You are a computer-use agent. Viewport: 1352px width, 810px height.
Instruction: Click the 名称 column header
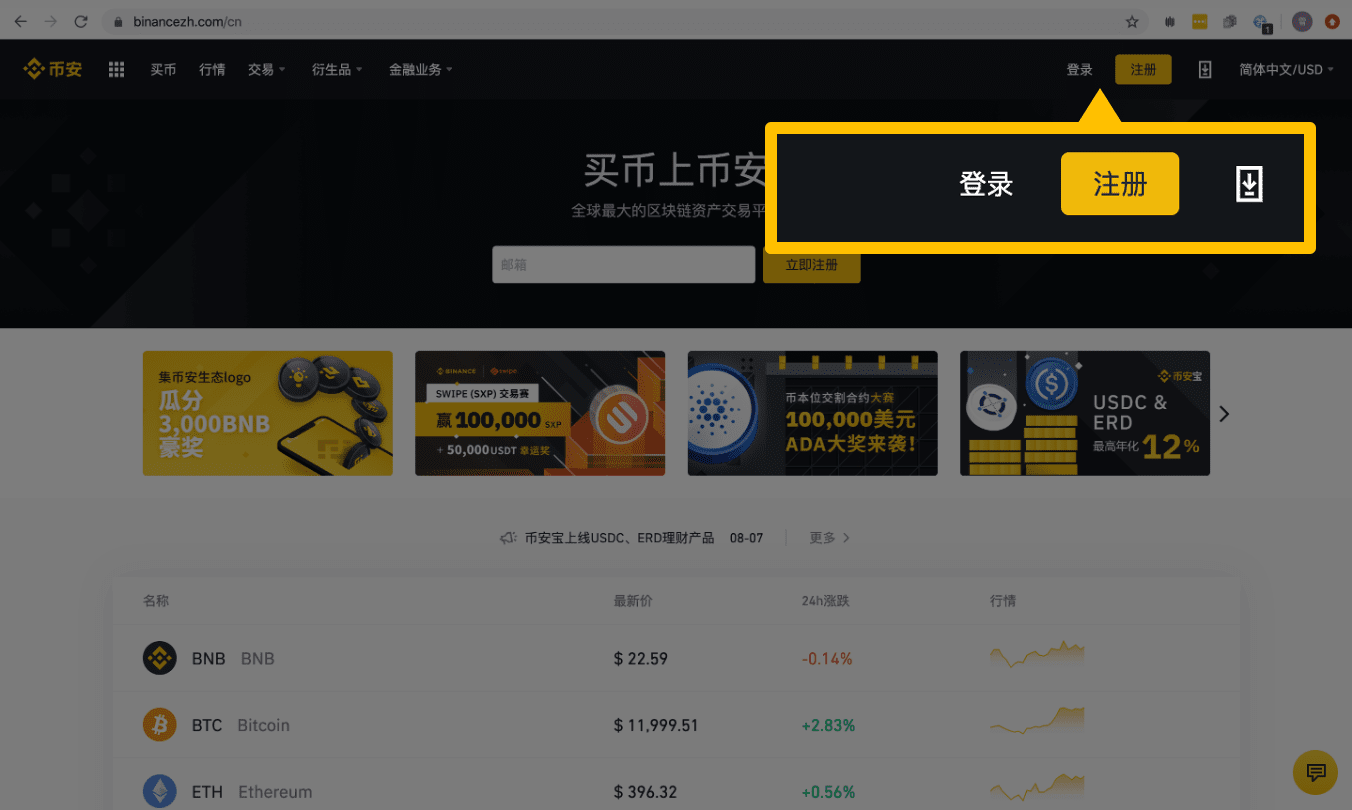pos(156,601)
